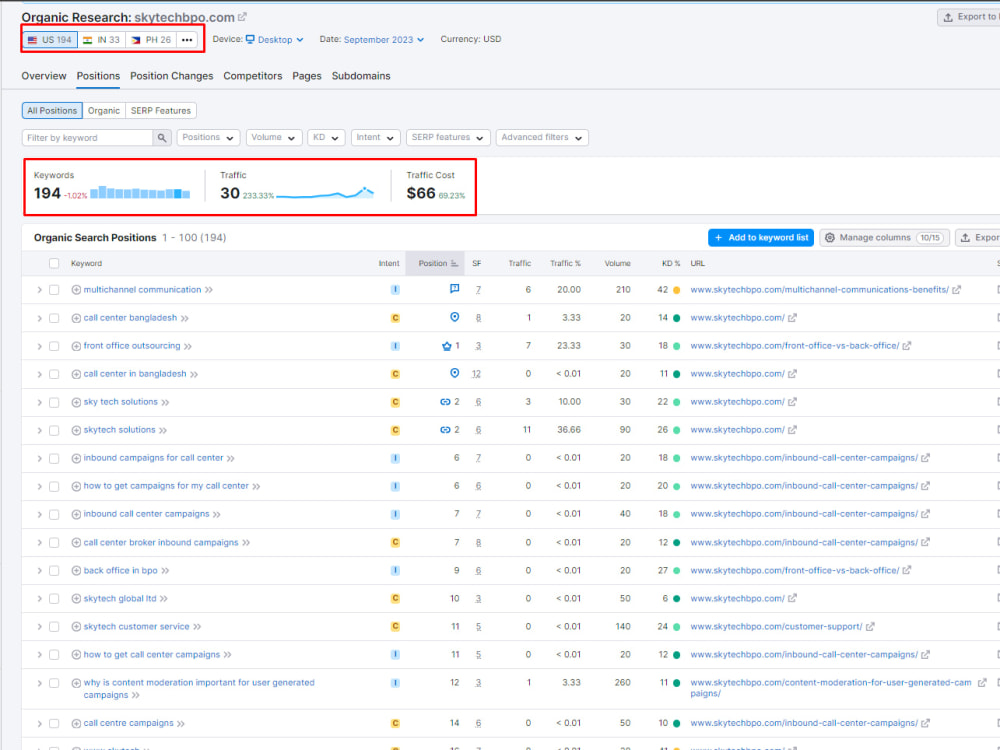This screenshot has height=750, width=1000.
Task: Open the Volume filter dropdown
Action: pyautogui.click(x=273, y=138)
